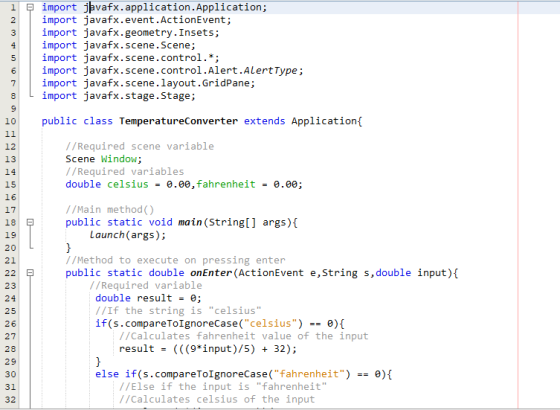Image resolution: width=560 pixels, height=410 pixels.
Task: Collapse the main method fold at line 18
Action: [30, 222]
